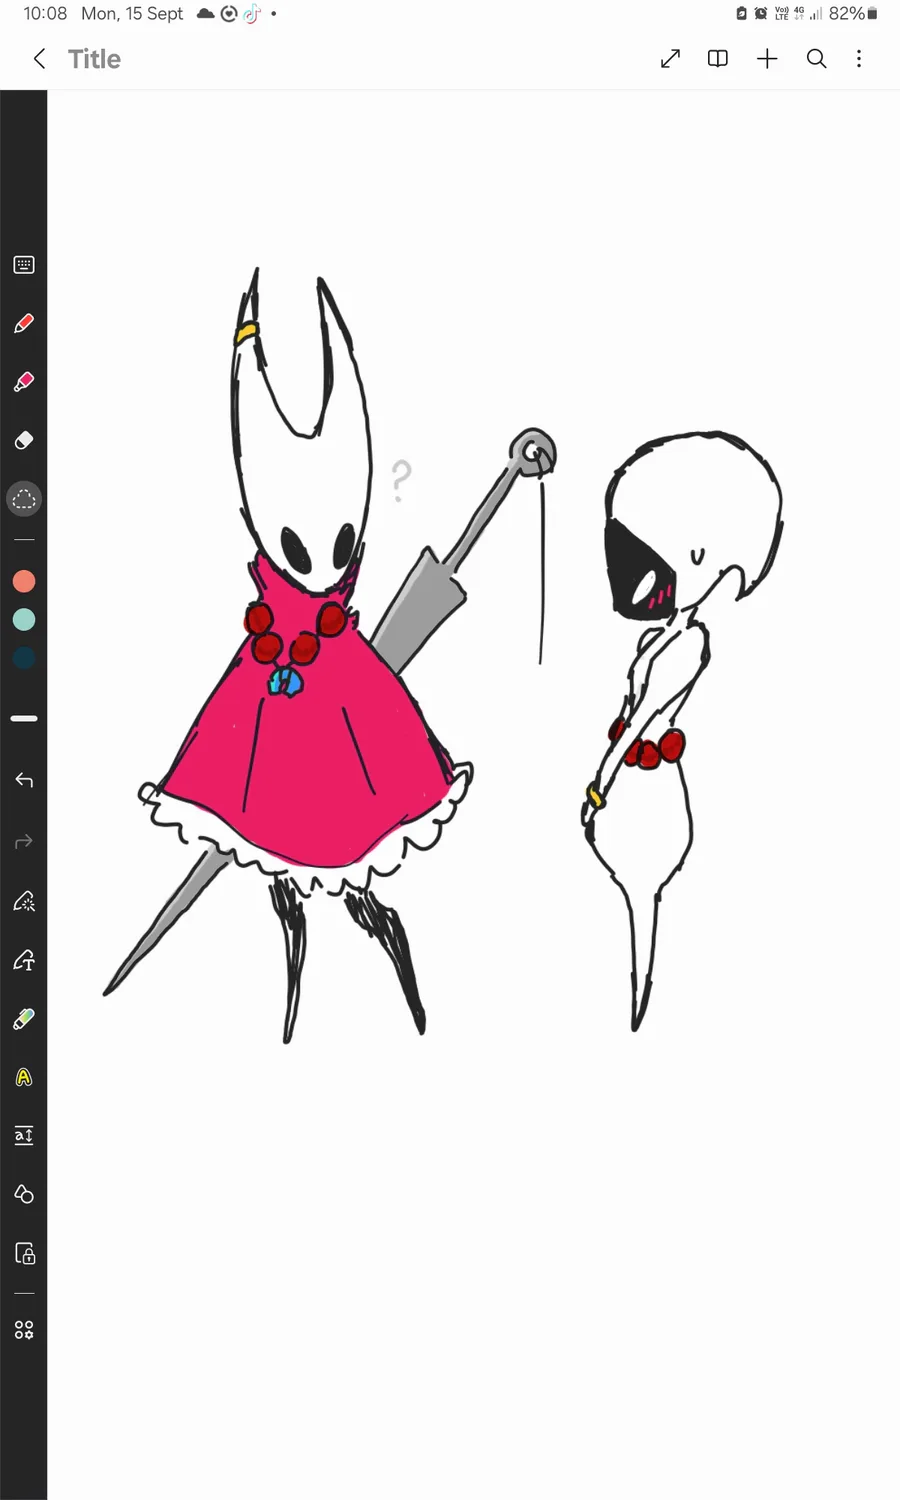Open toolbar customization settings icon
Screen dimensions: 900x1500
click(x=24, y=1330)
